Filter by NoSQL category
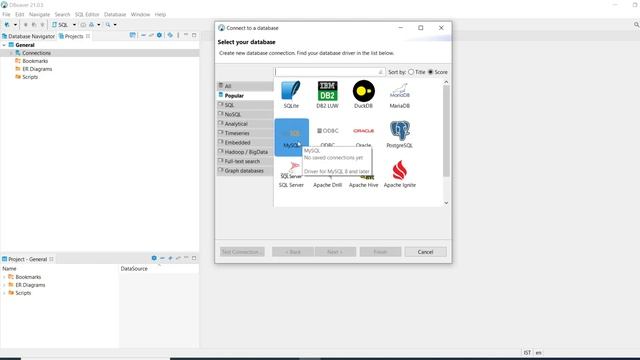This screenshot has height=360, width=640. 245,114
